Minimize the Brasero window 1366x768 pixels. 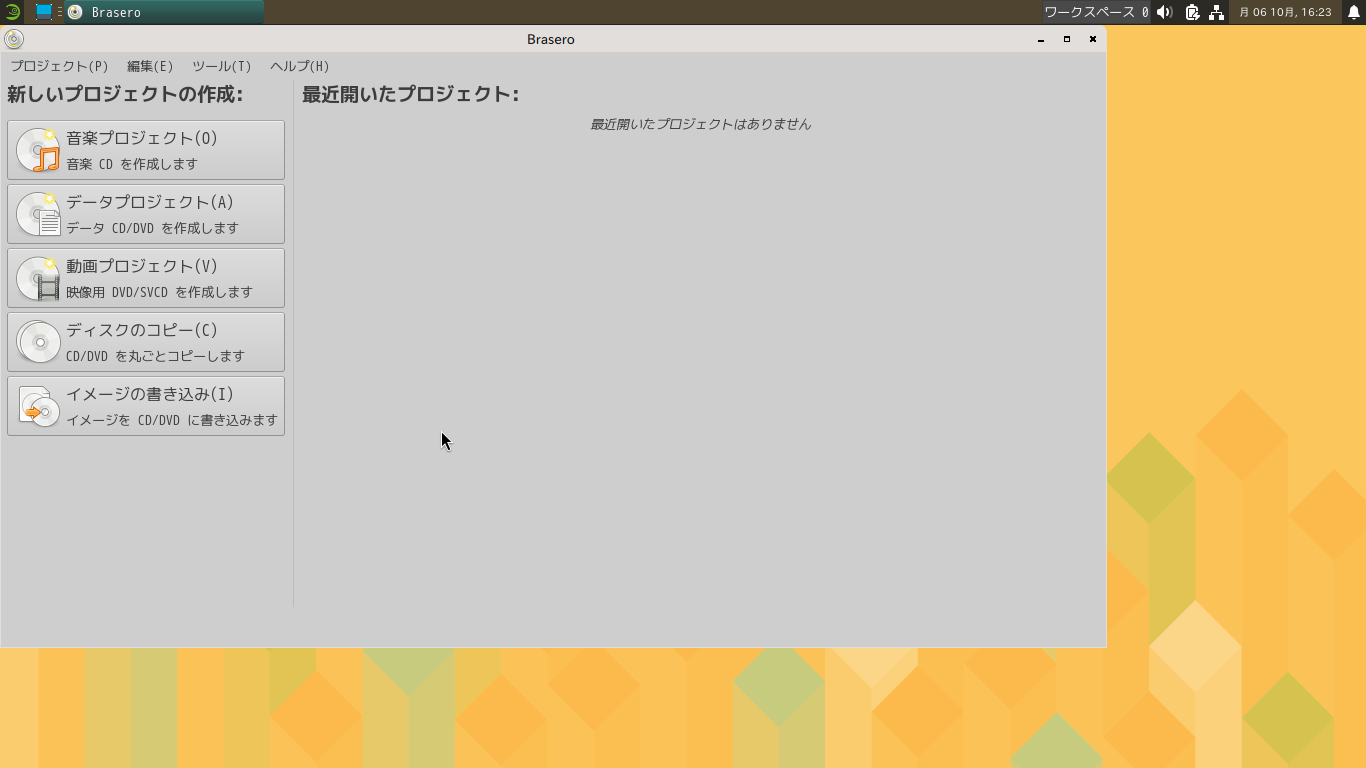point(1041,39)
